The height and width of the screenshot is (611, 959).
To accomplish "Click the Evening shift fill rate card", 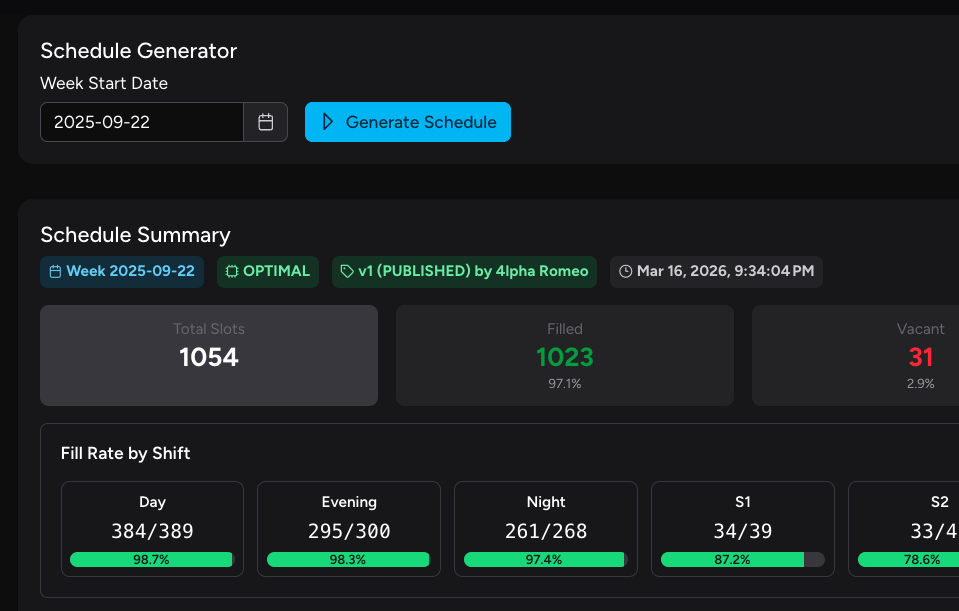I will [349, 528].
